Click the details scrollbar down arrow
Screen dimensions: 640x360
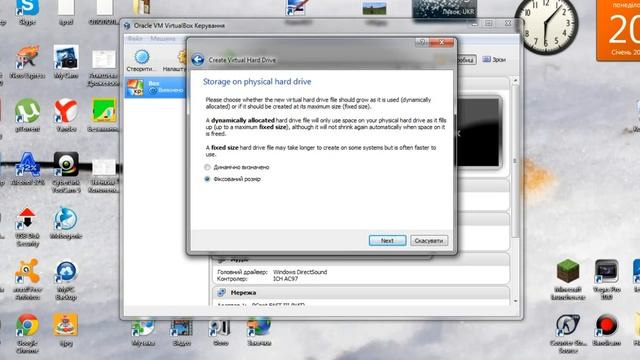pos(516,301)
